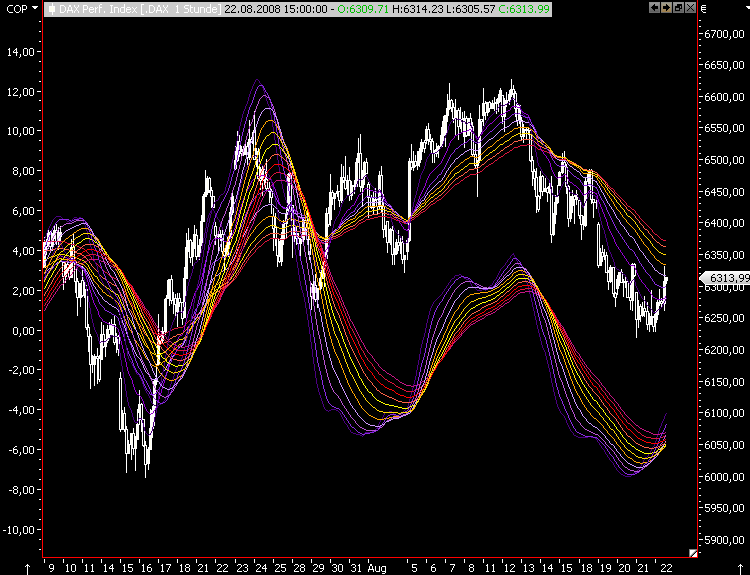Click the right arrow button in chart header
This screenshot has width=750, height=575.
tap(665, 7)
